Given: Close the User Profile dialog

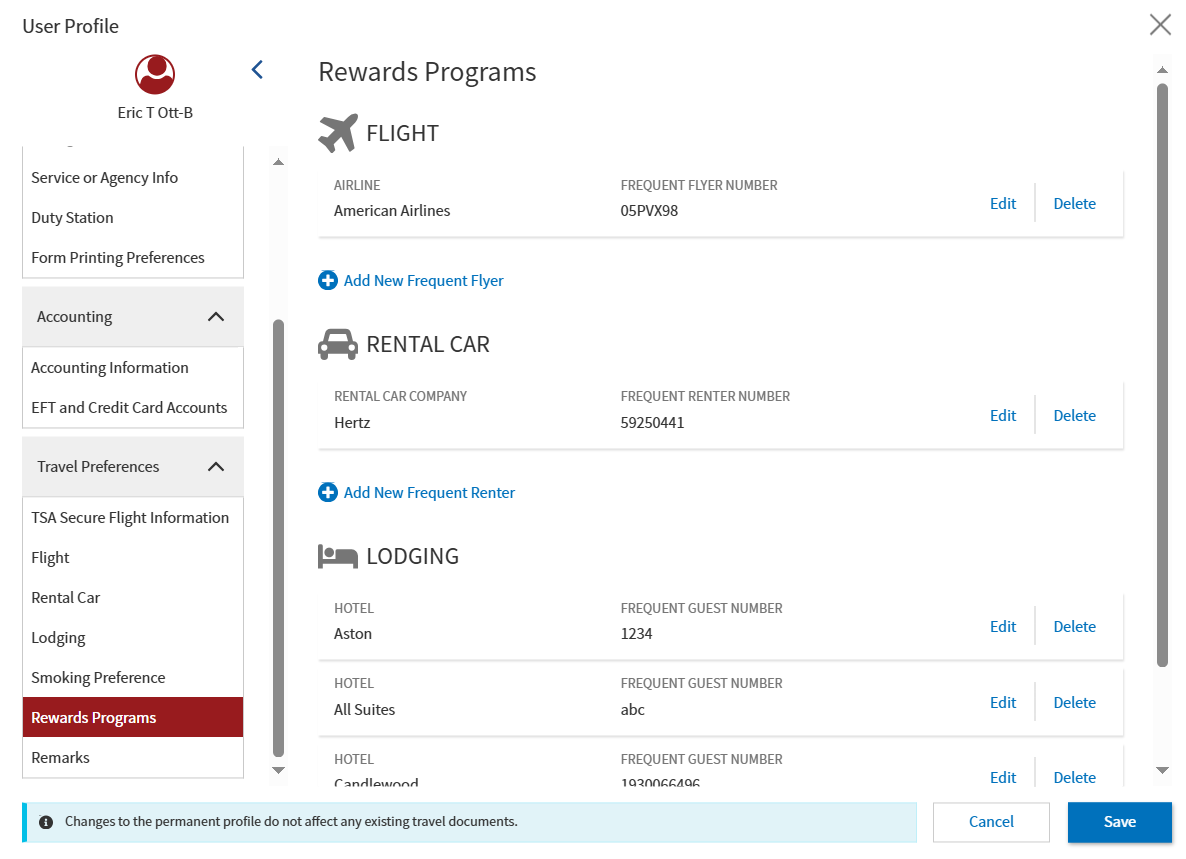Looking at the screenshot, I should 1160,25.
